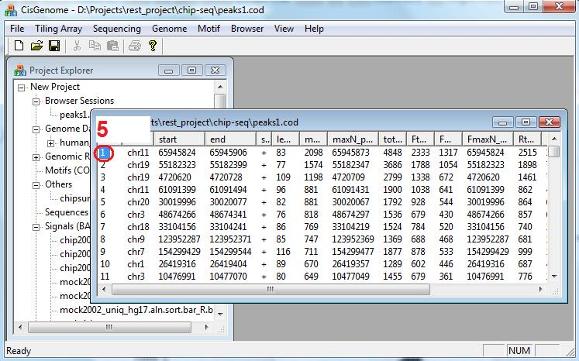Click the Project Explorer panel icon

click(20, 70)
